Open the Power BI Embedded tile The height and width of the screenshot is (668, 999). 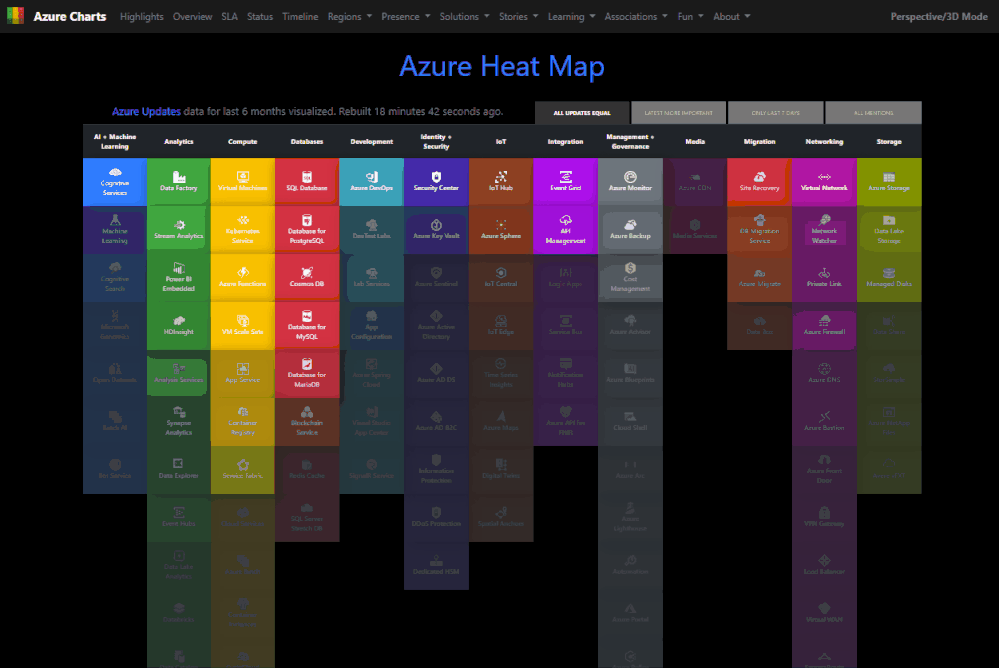(179, 278)
